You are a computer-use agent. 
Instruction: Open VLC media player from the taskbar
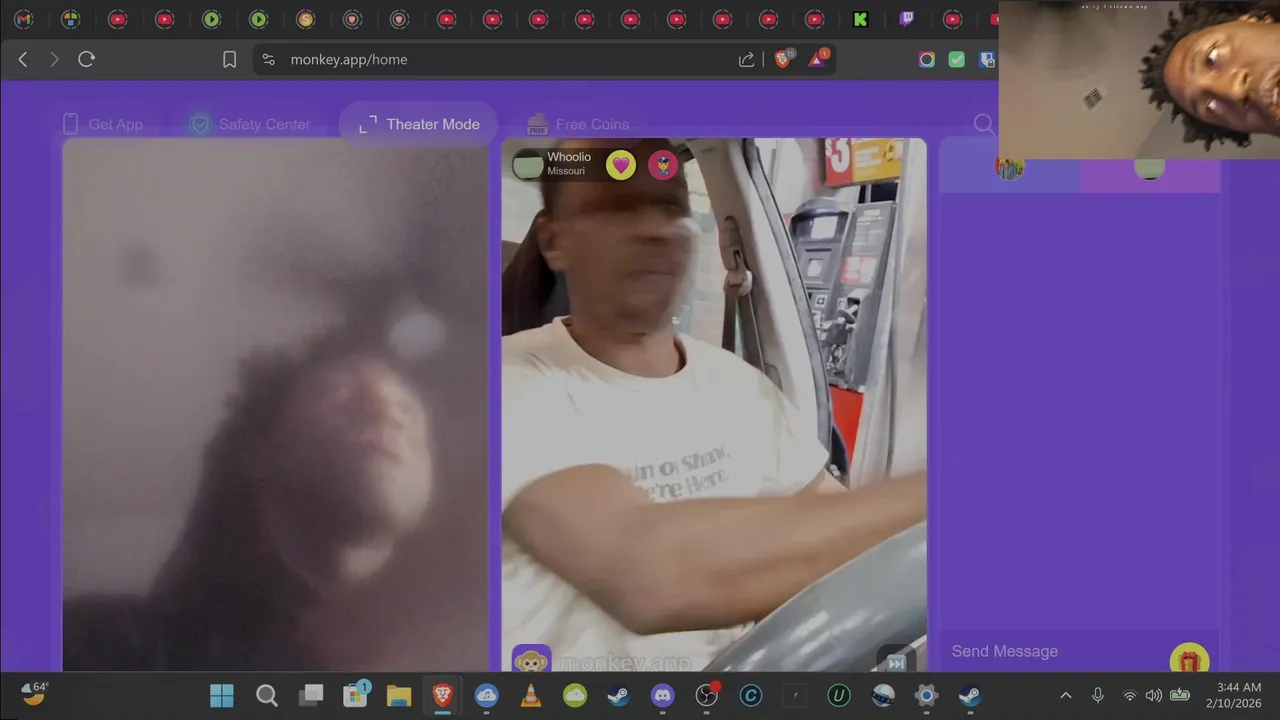(x=531, y=695)
